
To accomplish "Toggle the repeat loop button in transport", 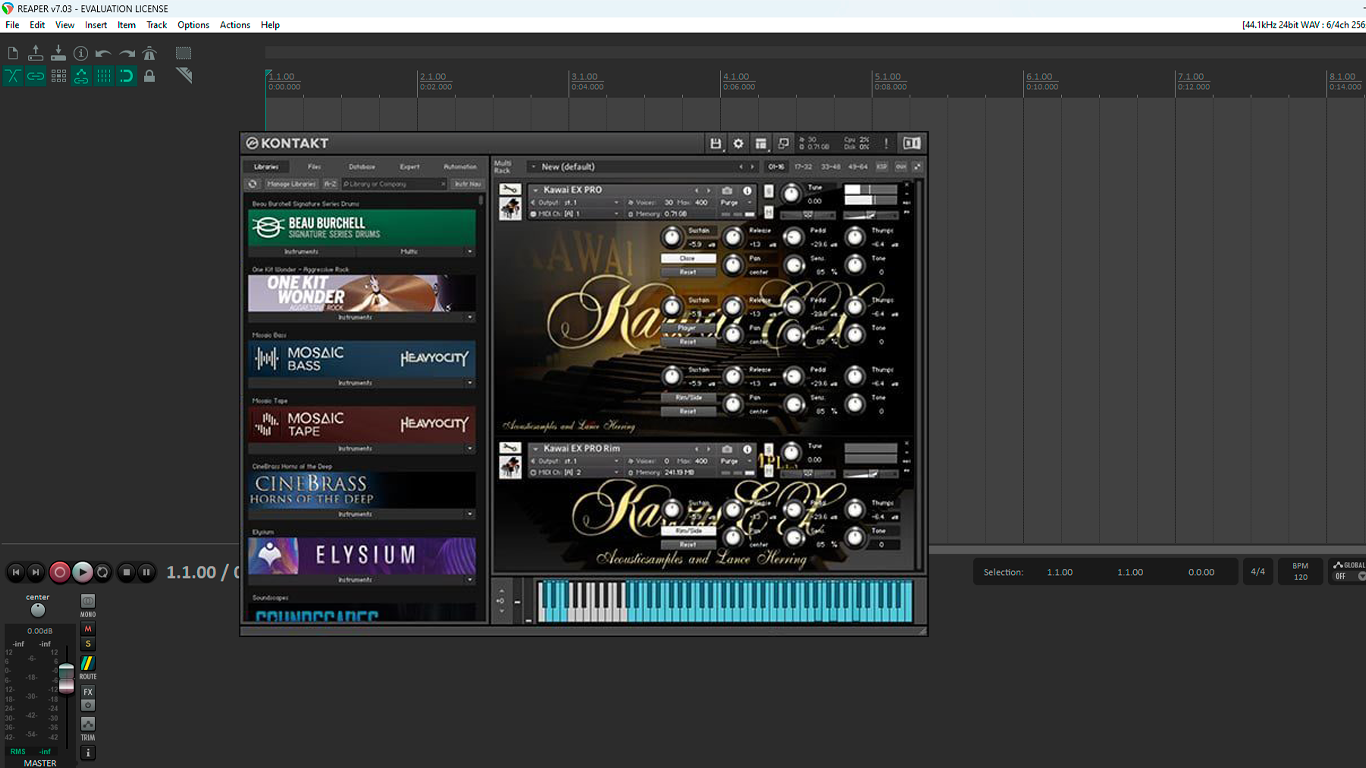I will click(x=103, y=572).
